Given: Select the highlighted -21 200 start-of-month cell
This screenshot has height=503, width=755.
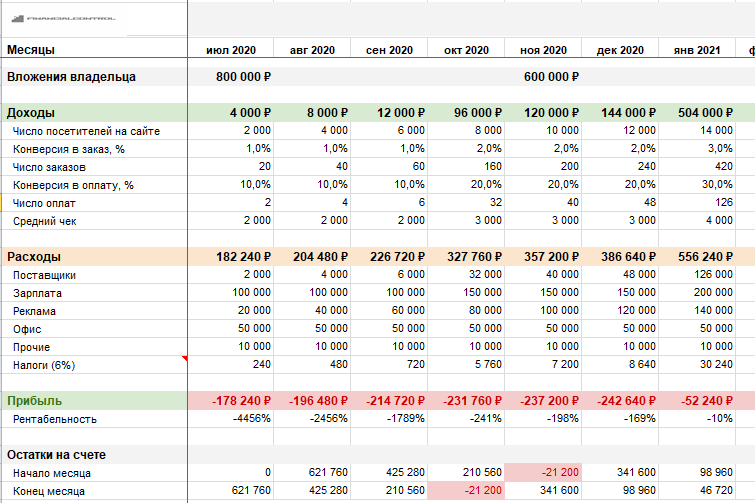Looking at the screenshot, I should pos(543,473).
